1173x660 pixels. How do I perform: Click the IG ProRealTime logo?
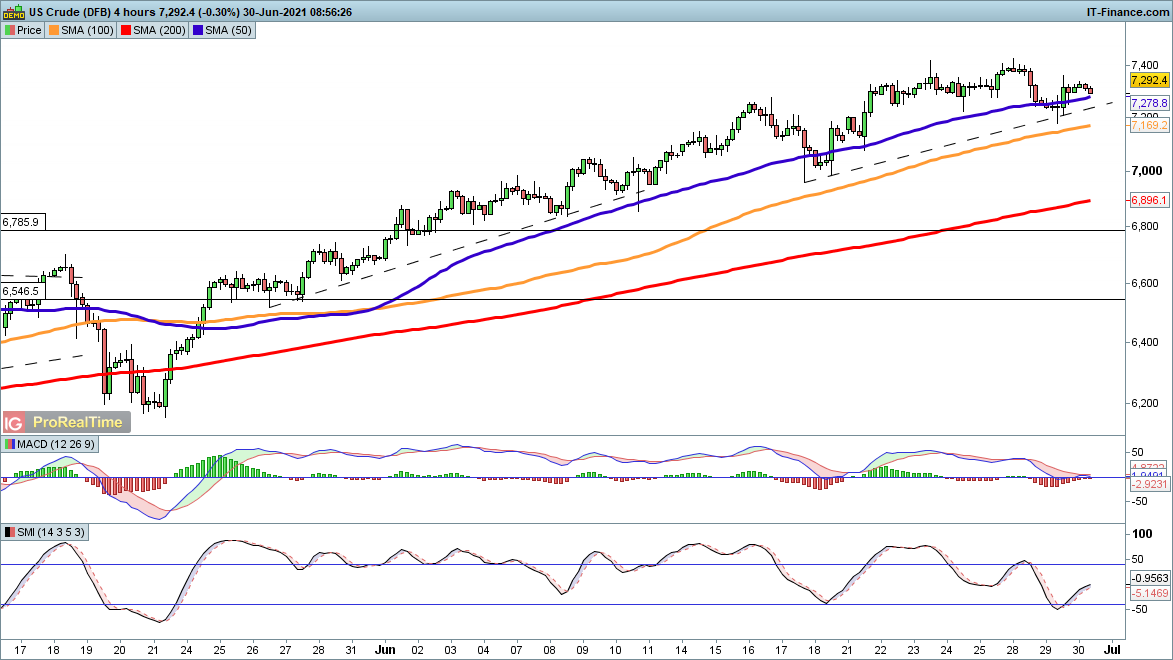tap(67, 422)
